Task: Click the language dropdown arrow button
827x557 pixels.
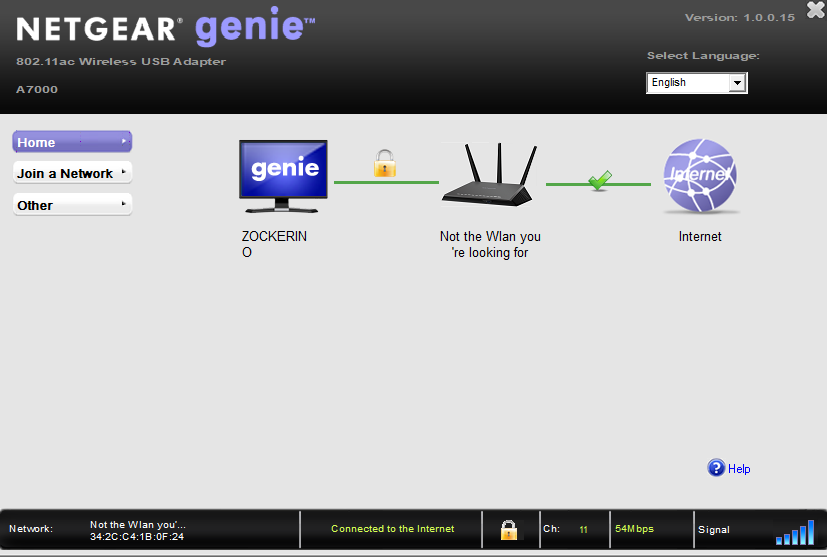Action: [x=737, y=83]
